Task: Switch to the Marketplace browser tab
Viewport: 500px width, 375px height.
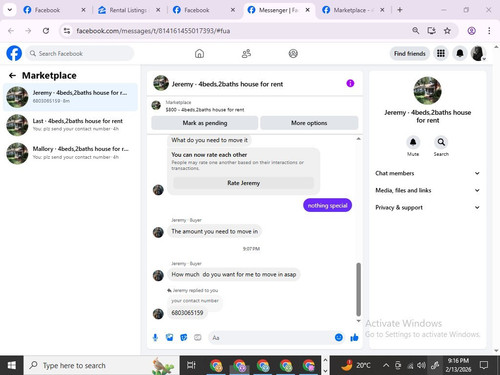Action: pyautogui.click(x=353, y=10)
